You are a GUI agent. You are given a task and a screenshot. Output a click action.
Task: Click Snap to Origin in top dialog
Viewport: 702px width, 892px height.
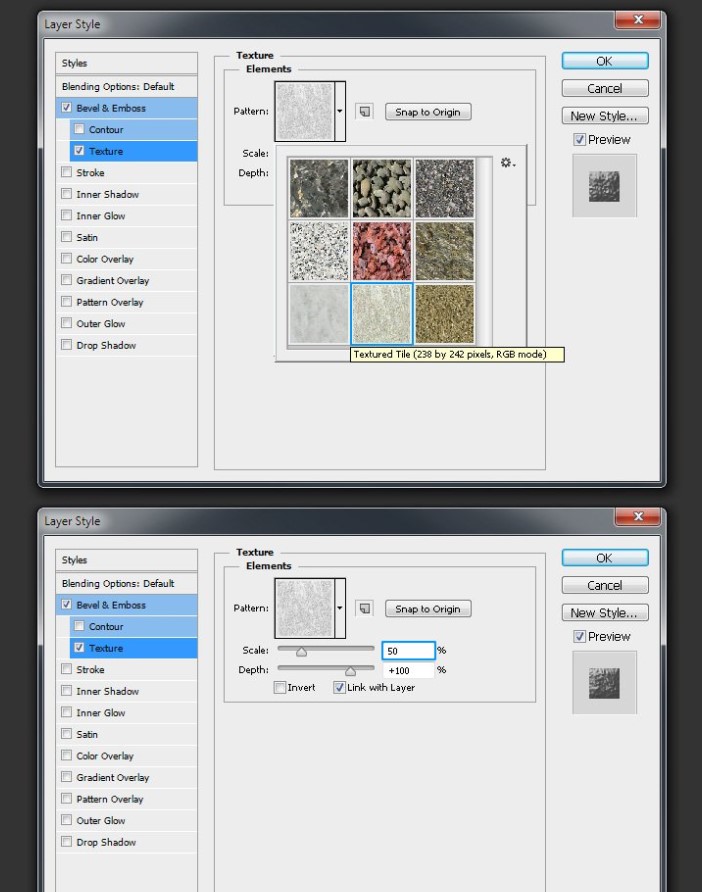click(428, 112)
